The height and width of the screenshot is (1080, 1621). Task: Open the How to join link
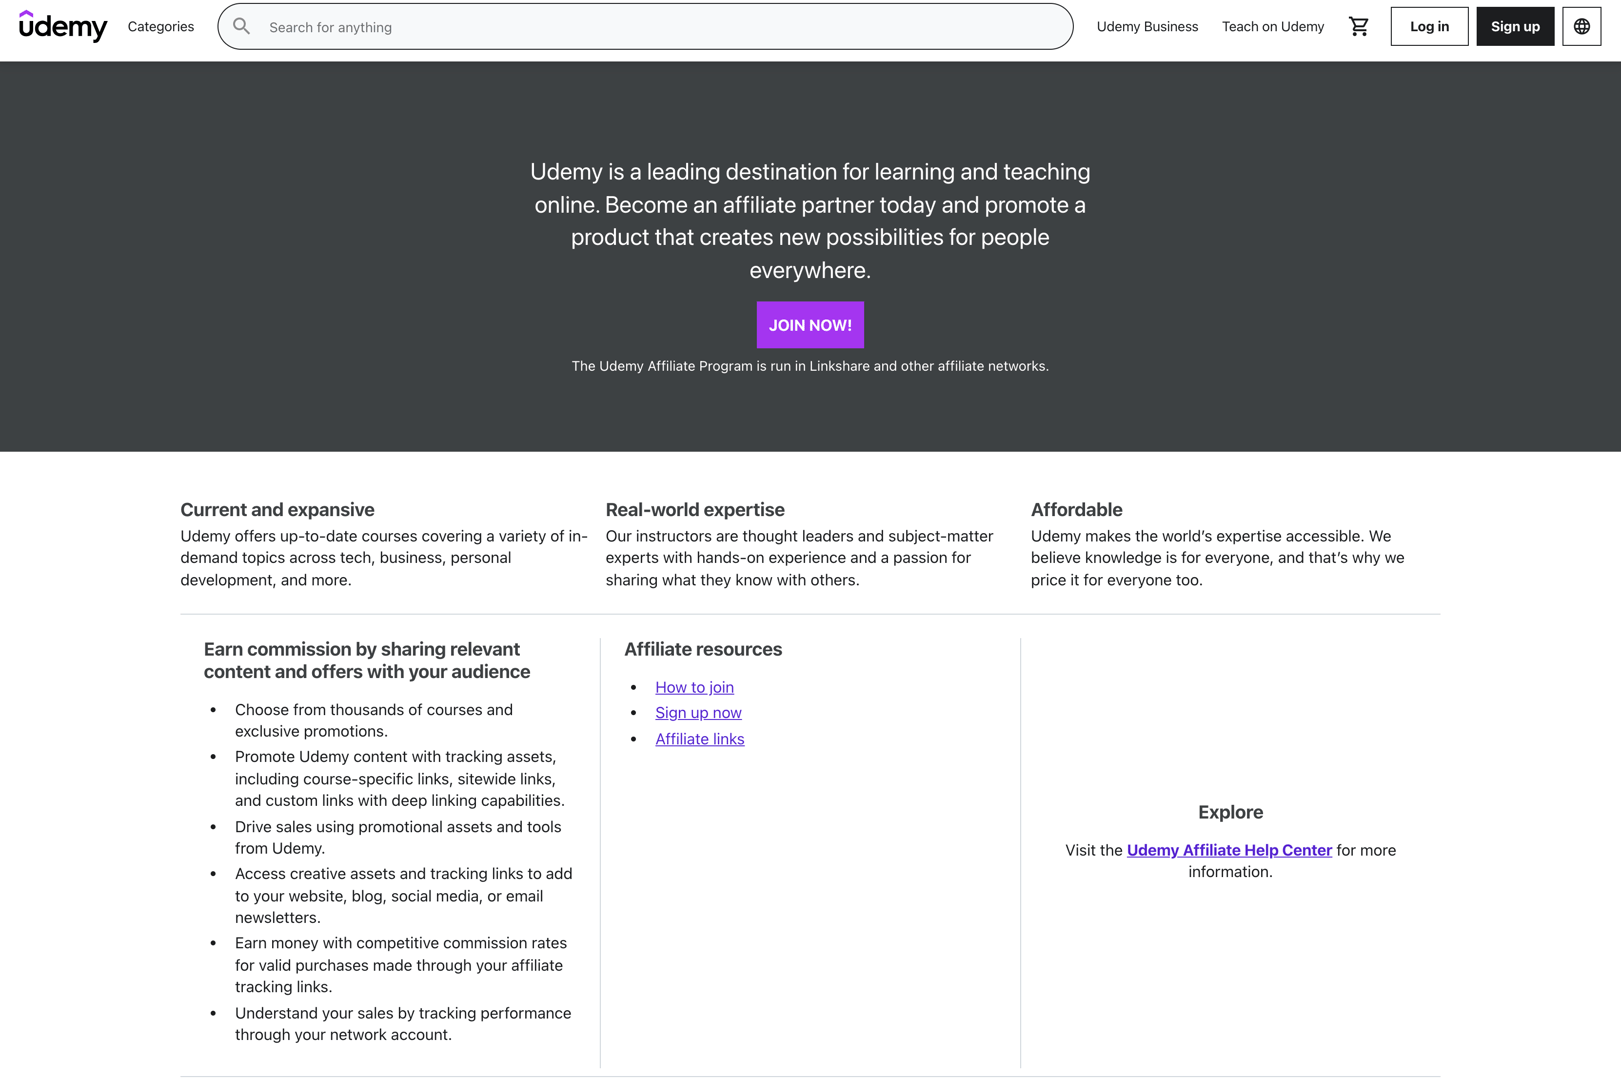[x=694, y=687]
